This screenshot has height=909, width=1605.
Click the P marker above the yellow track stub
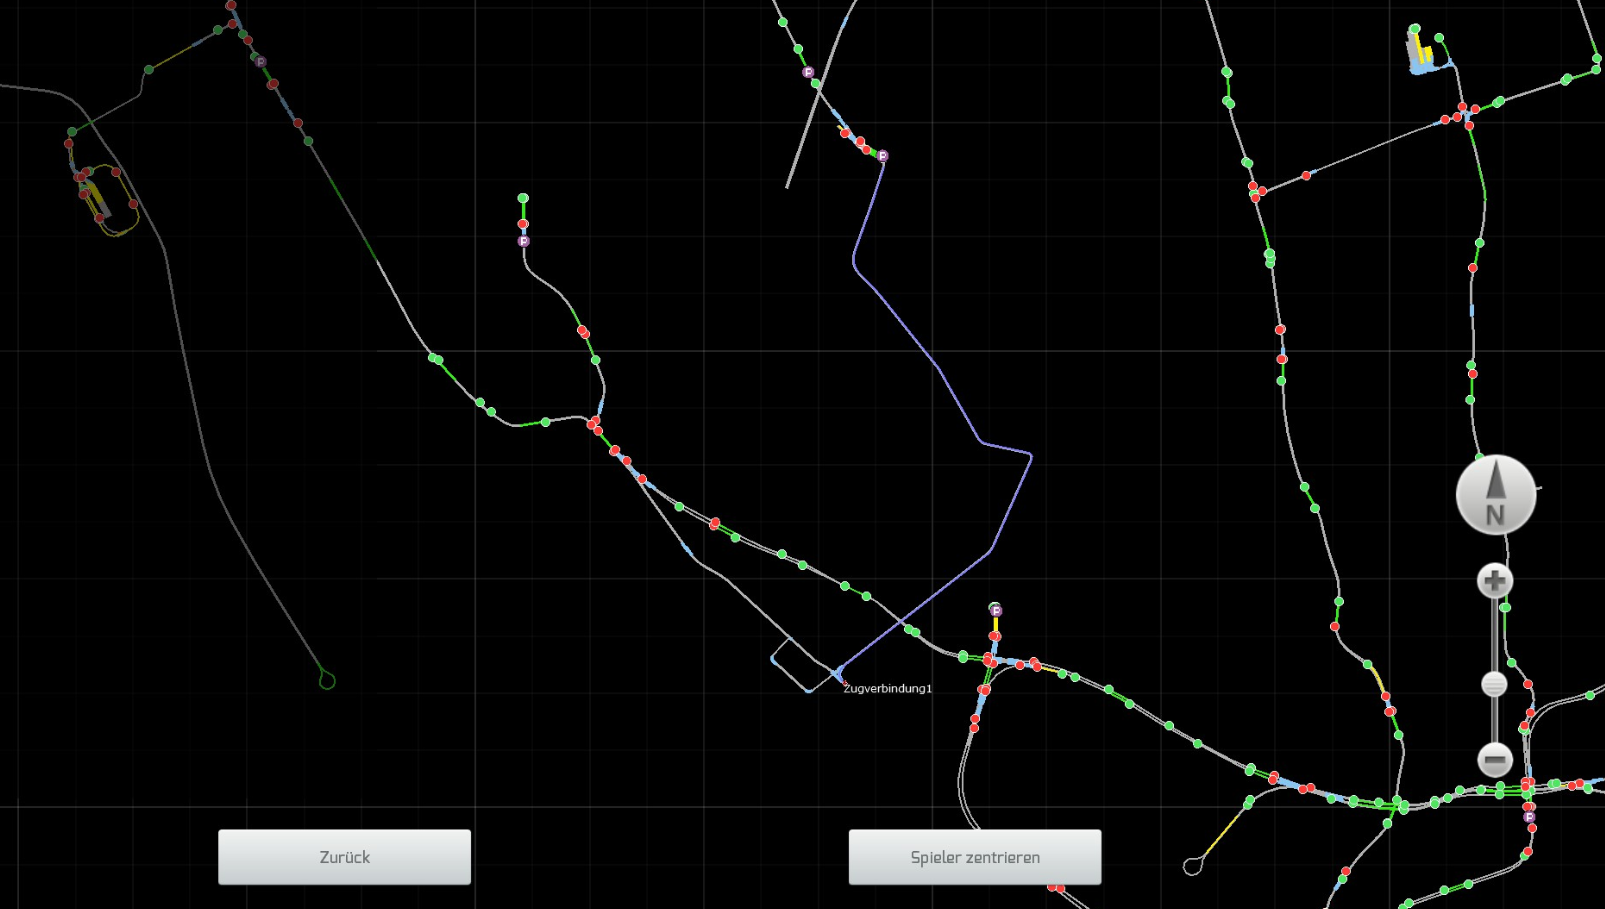pyautogui.click(x=995, y=610)
